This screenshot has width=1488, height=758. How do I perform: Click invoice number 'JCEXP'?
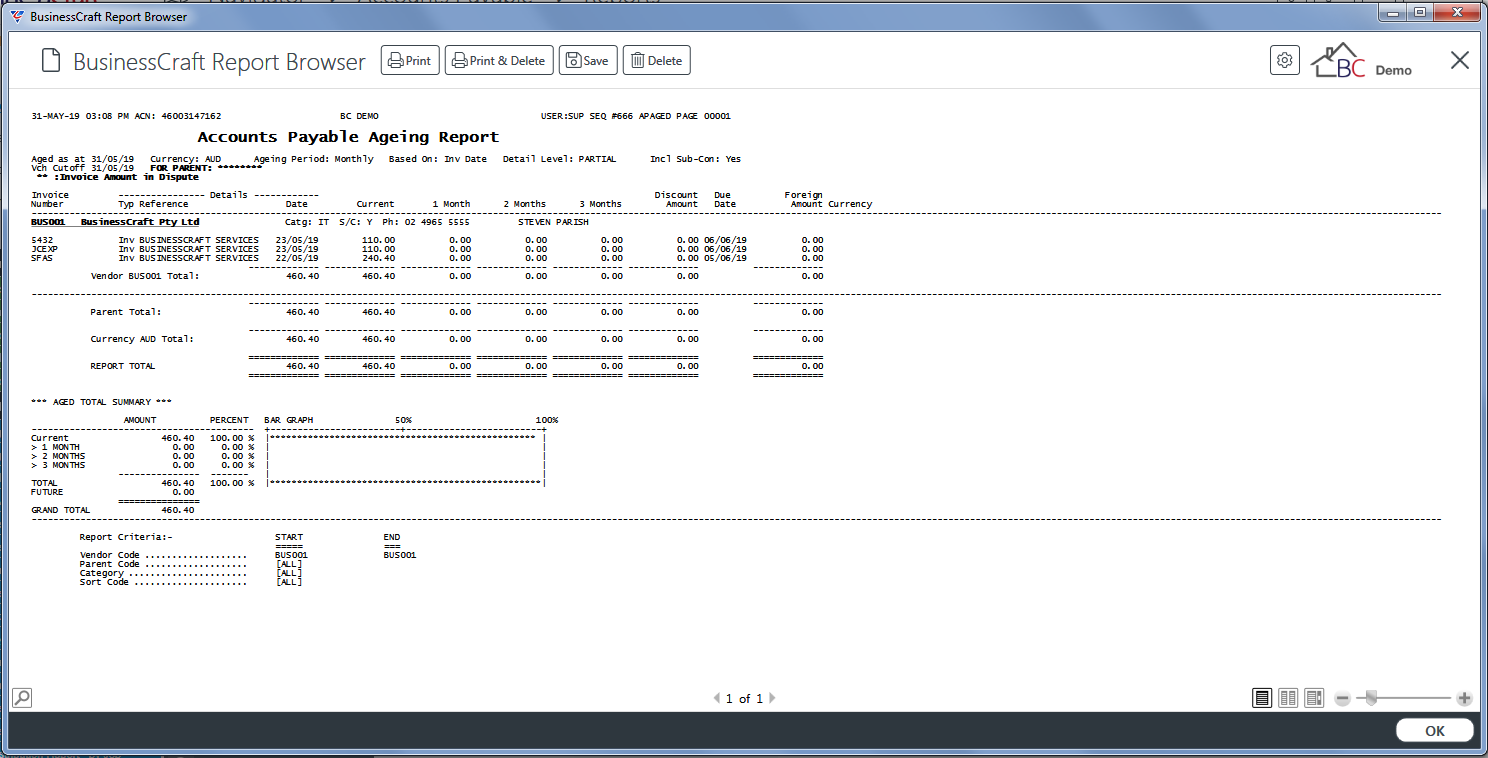coord(45,249)
